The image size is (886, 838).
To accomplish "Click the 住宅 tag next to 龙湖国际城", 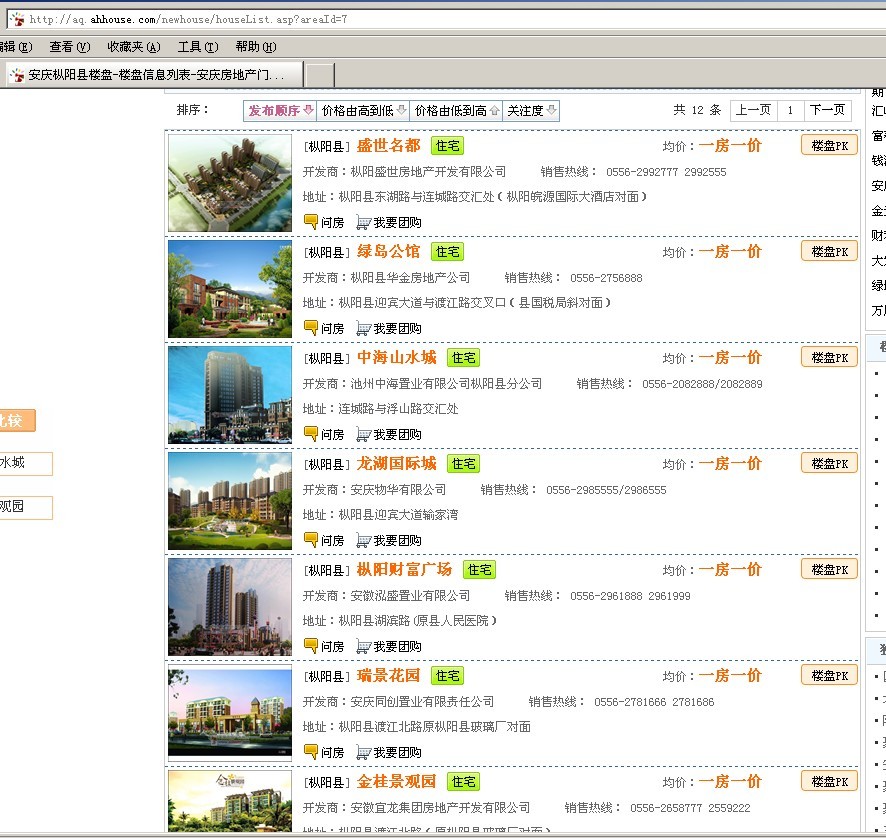I will (463, 463).
